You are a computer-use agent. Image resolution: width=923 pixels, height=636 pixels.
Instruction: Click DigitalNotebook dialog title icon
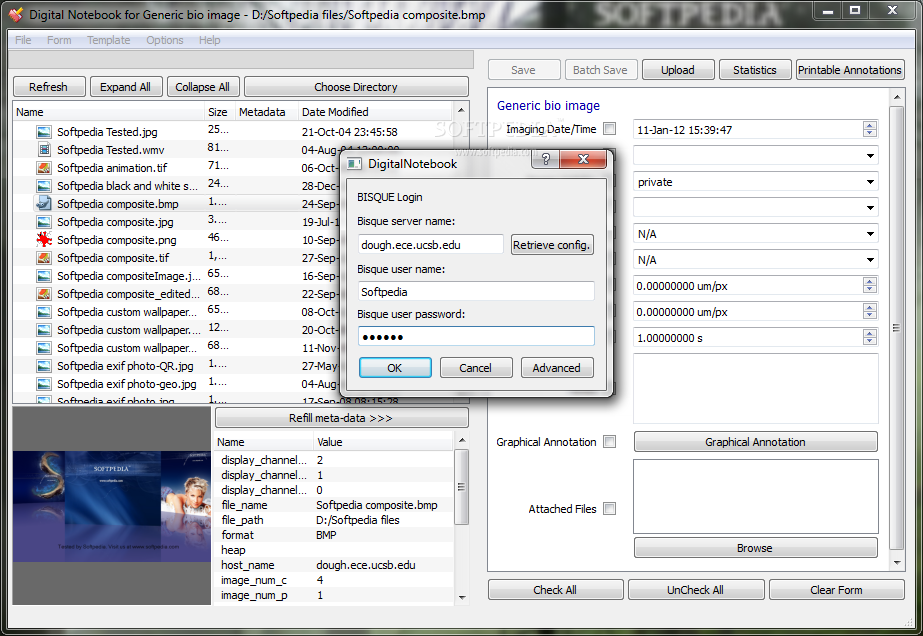coord(354,164)
